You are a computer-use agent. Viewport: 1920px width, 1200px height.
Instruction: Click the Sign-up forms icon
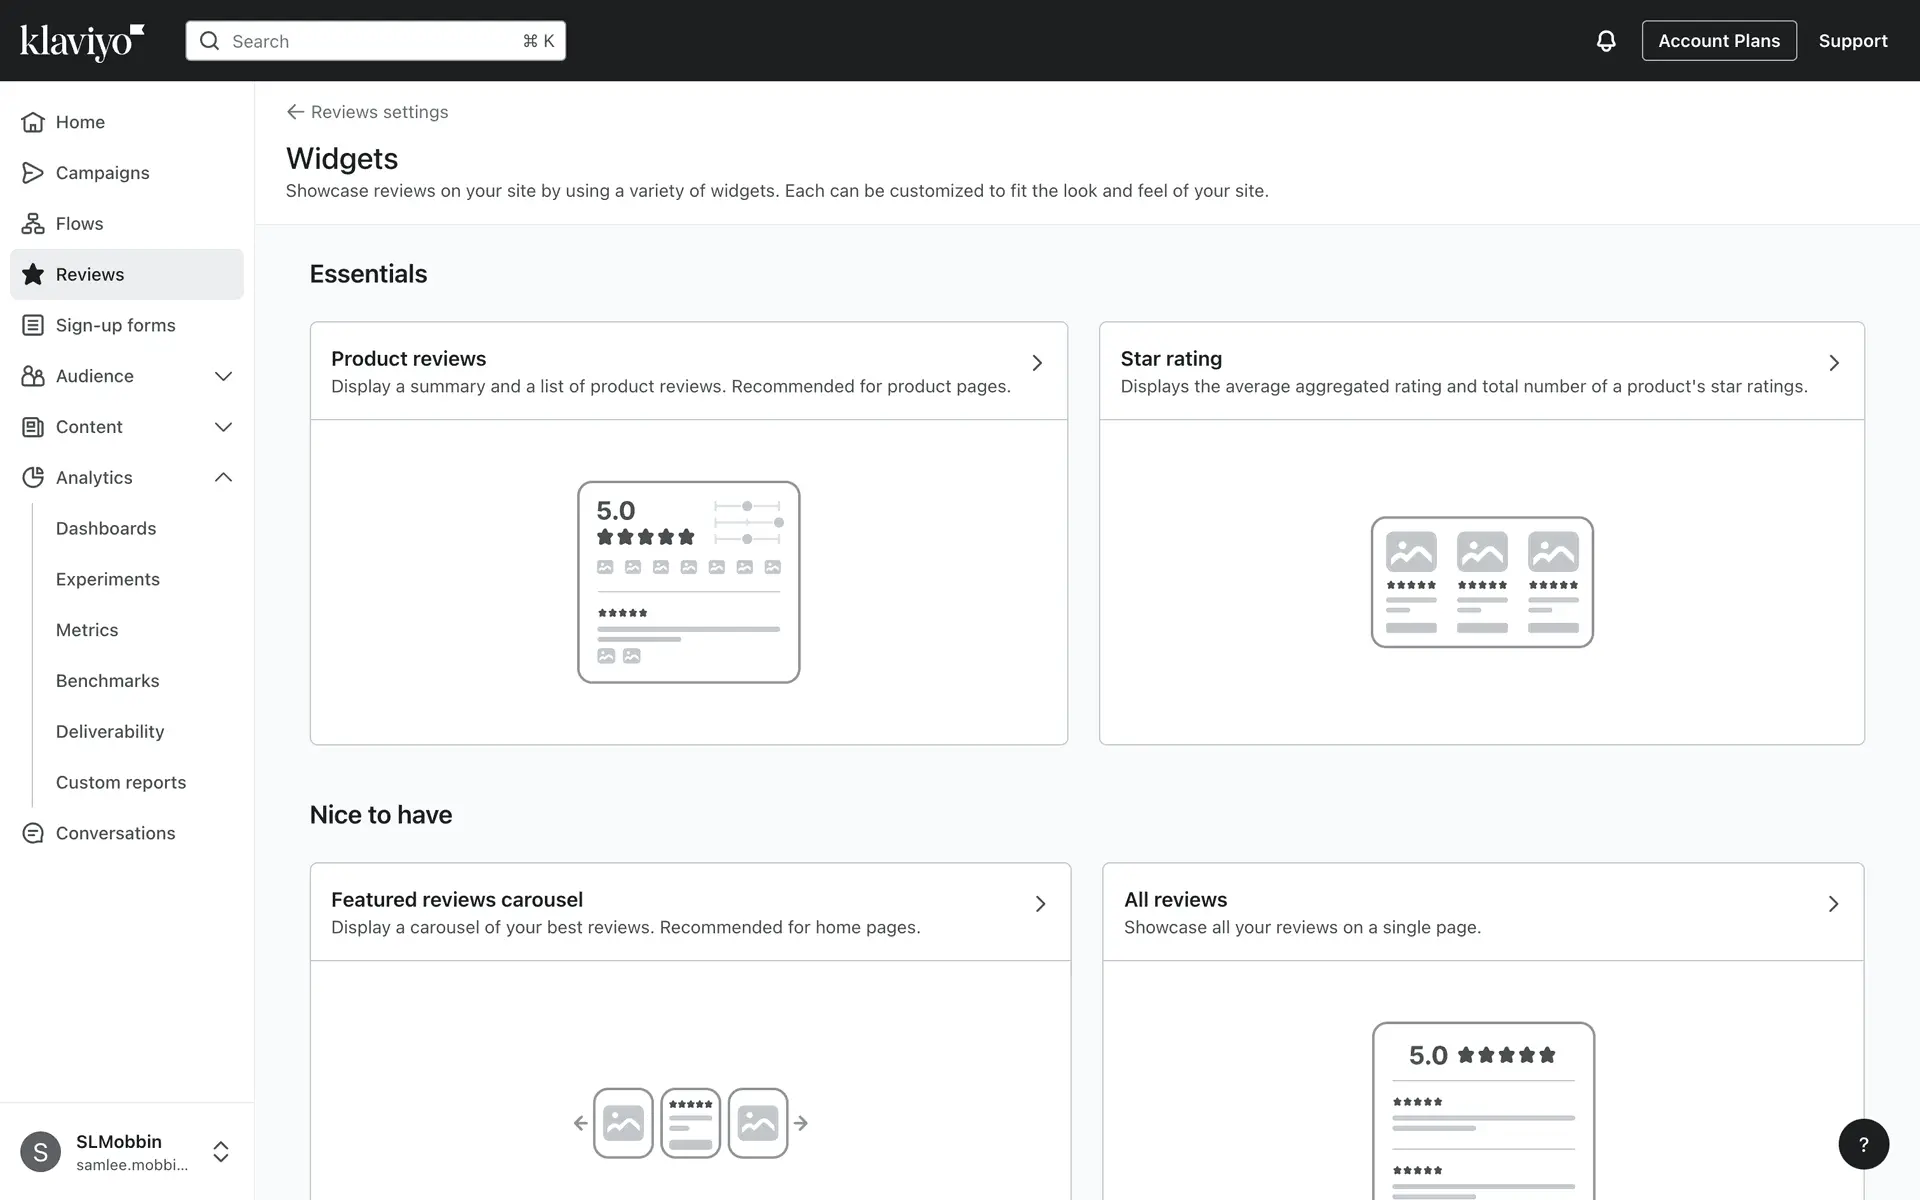coord(33,325)
